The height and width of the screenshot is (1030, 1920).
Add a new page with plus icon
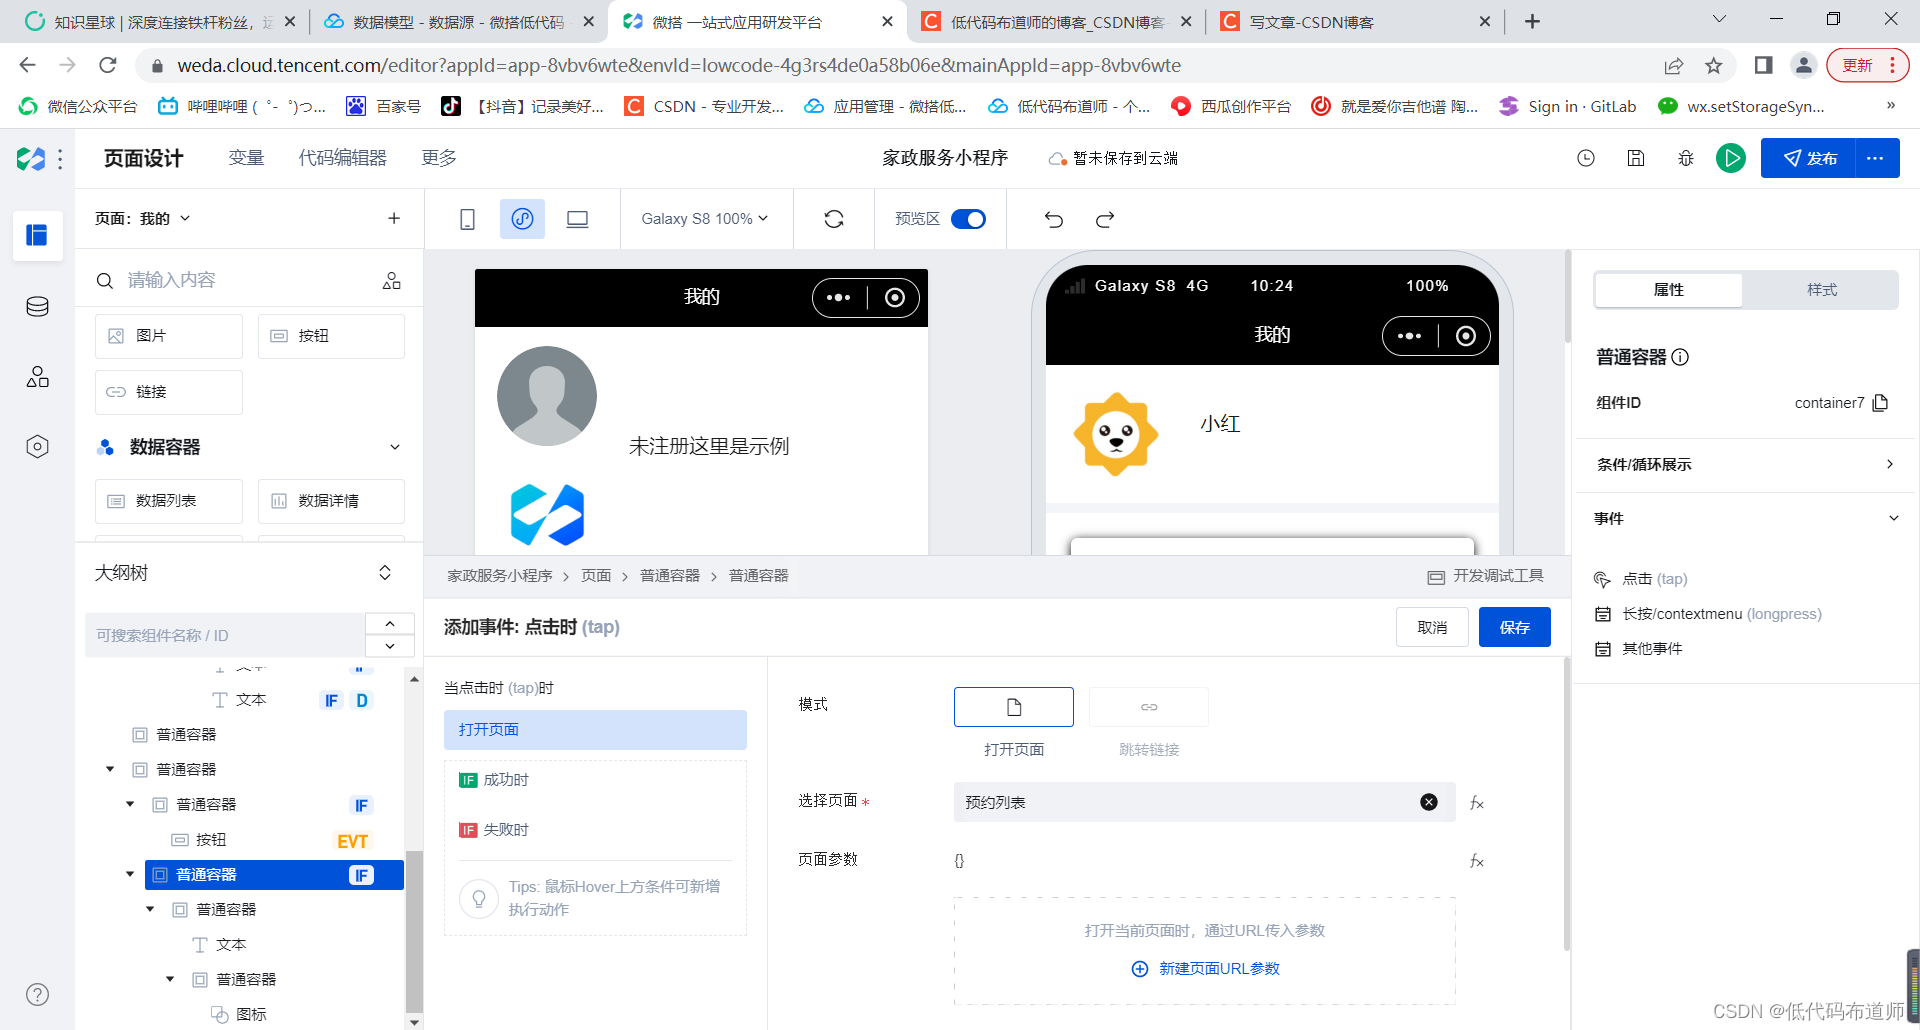394,218
